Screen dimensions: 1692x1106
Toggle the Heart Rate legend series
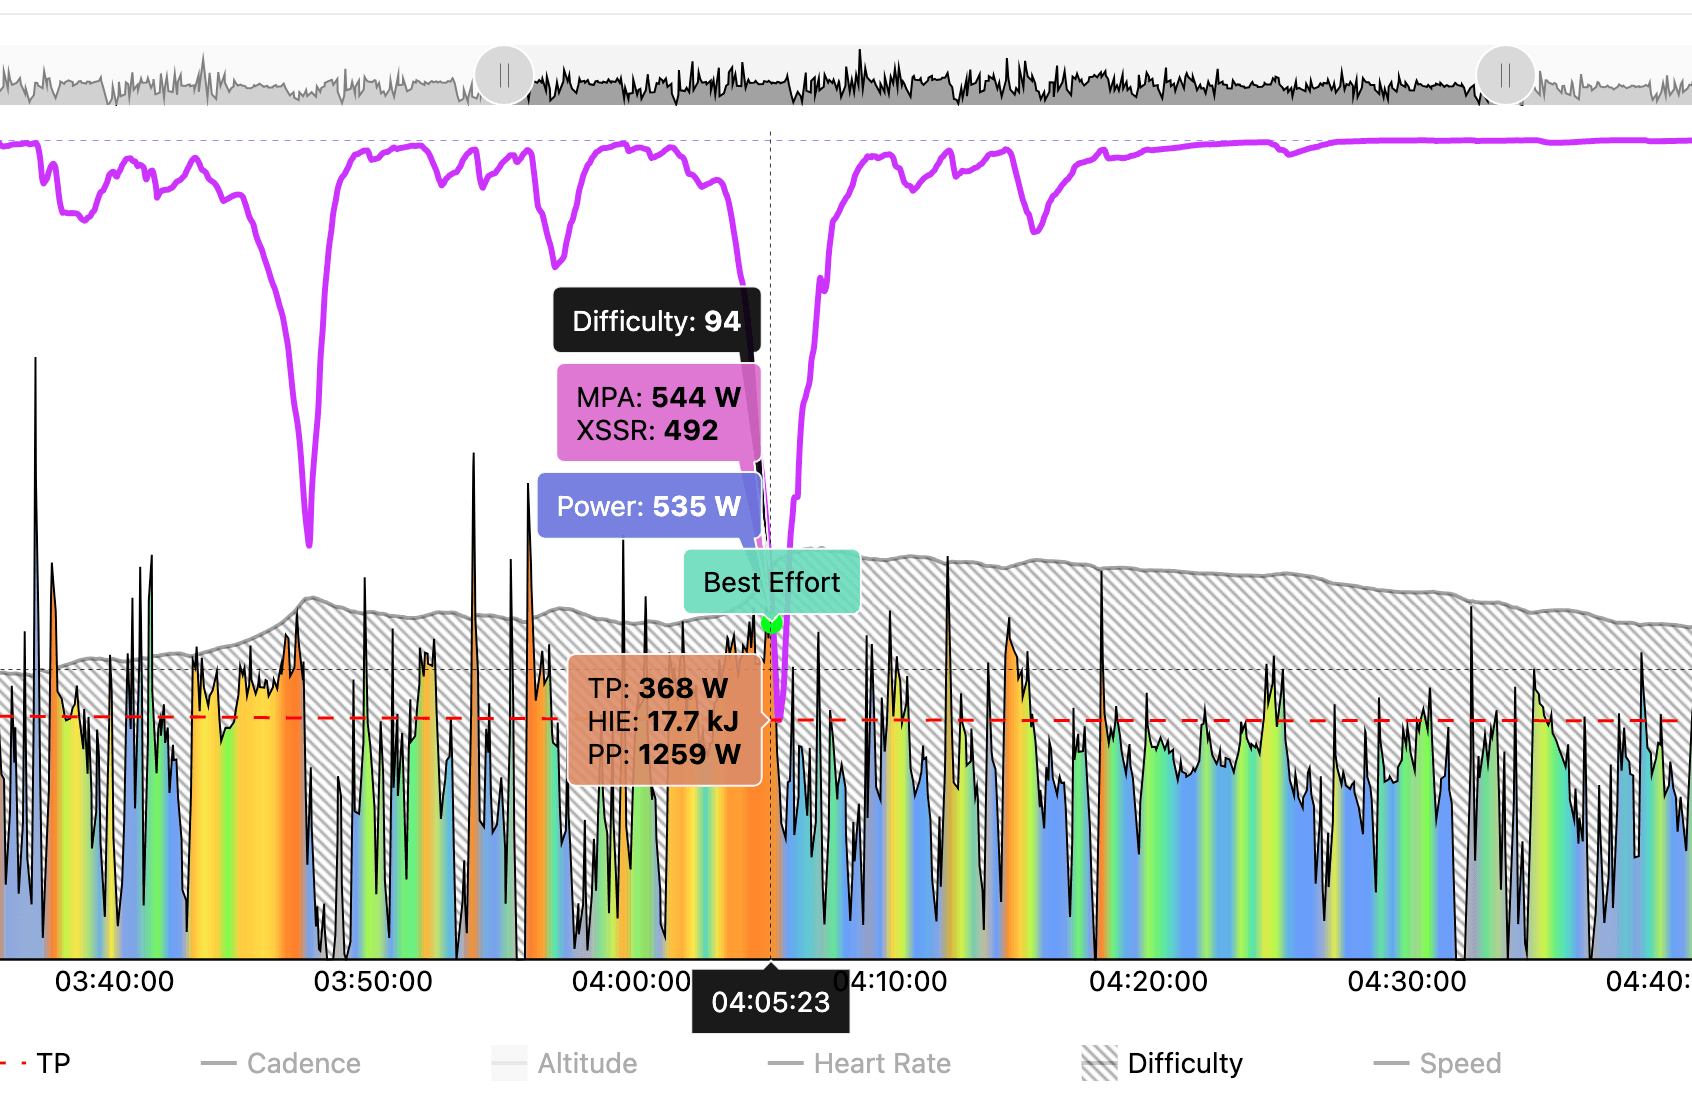coord(859,1063)
